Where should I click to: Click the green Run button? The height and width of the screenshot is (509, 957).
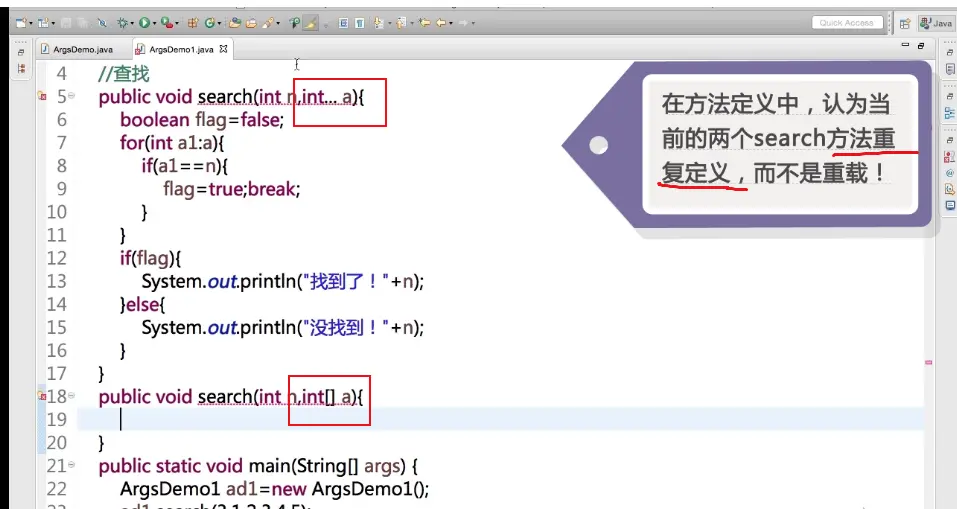(144, 23)
